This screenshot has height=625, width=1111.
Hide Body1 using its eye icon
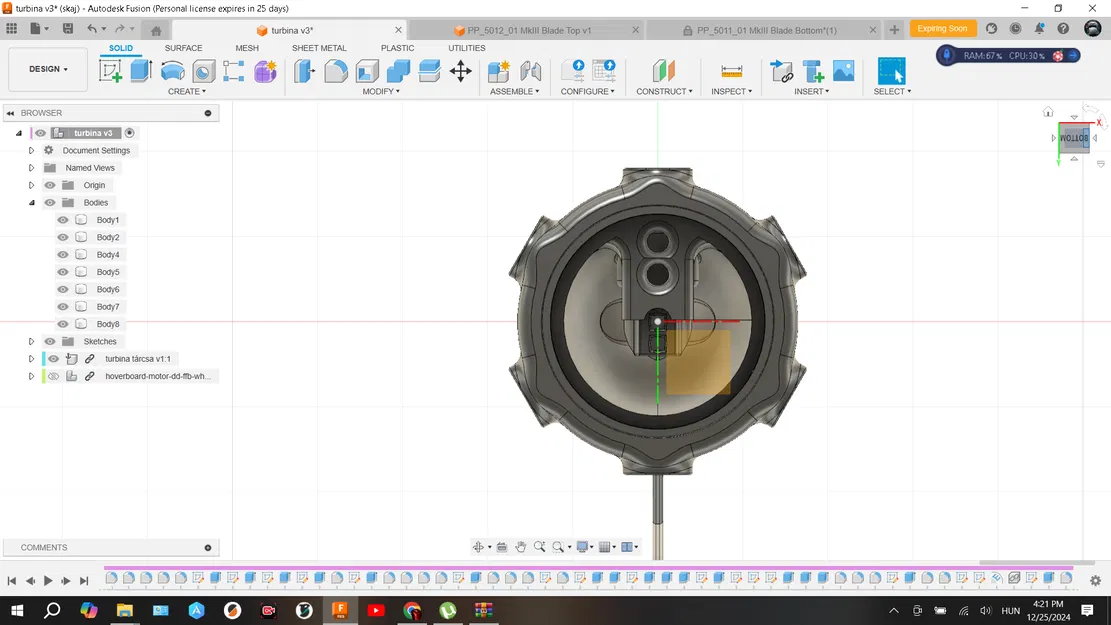63,220
